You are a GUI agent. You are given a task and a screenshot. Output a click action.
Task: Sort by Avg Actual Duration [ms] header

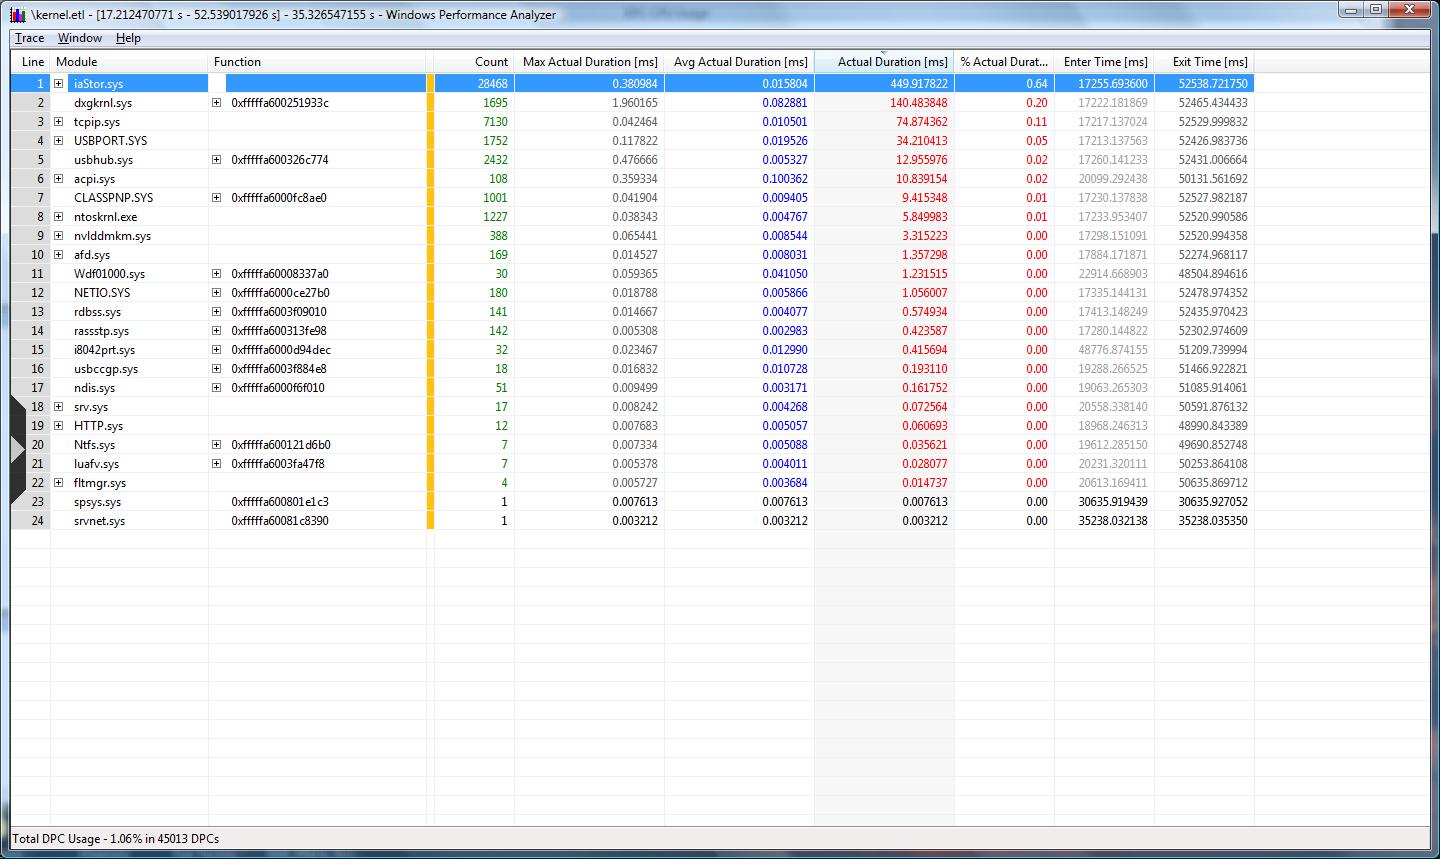739,62
